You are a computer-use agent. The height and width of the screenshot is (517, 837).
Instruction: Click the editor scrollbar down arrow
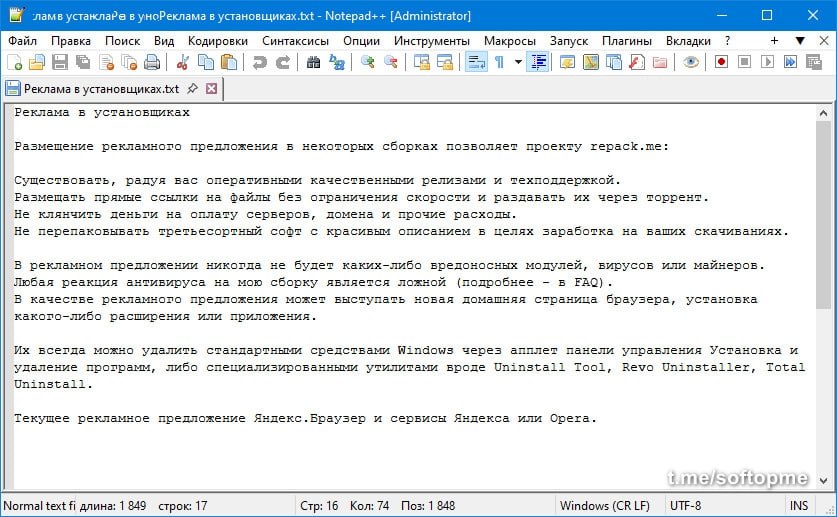tap(823, 481)
